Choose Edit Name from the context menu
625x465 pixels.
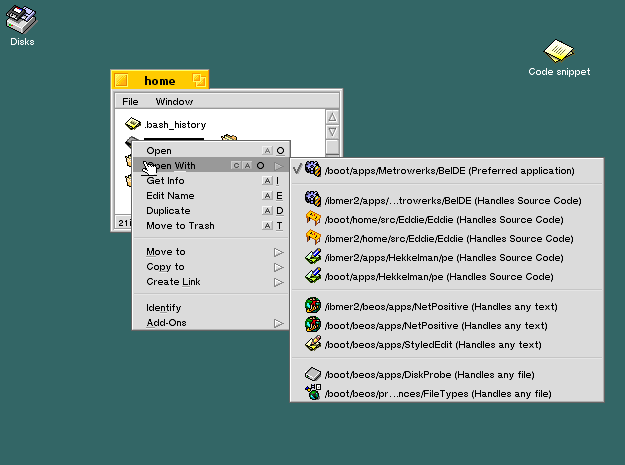[x=210, y=196]
